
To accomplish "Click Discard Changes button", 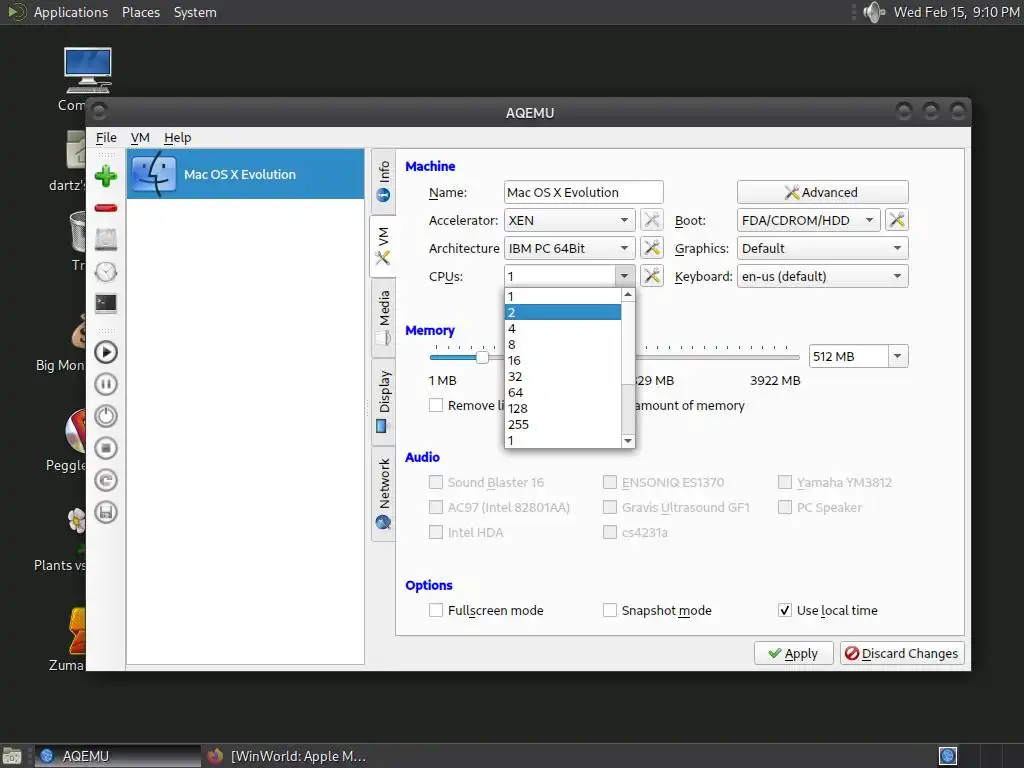I will (x=902, y=653).
